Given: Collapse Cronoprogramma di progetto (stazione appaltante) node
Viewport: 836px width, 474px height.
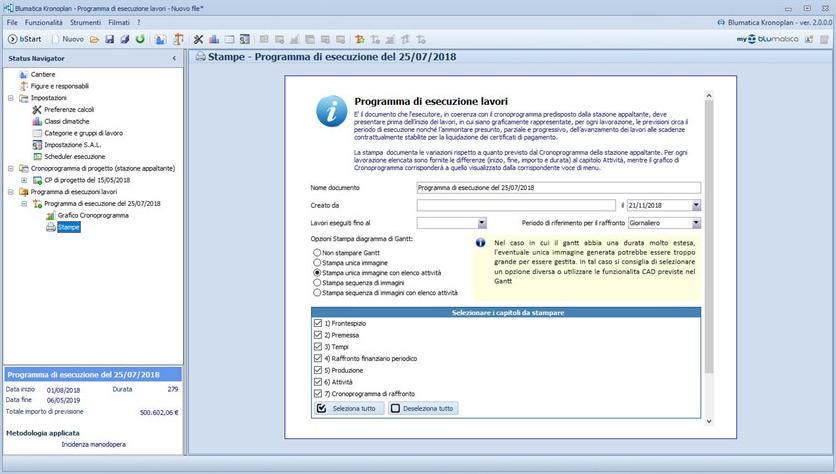Looking at the screenshot, I should point(11,168).
